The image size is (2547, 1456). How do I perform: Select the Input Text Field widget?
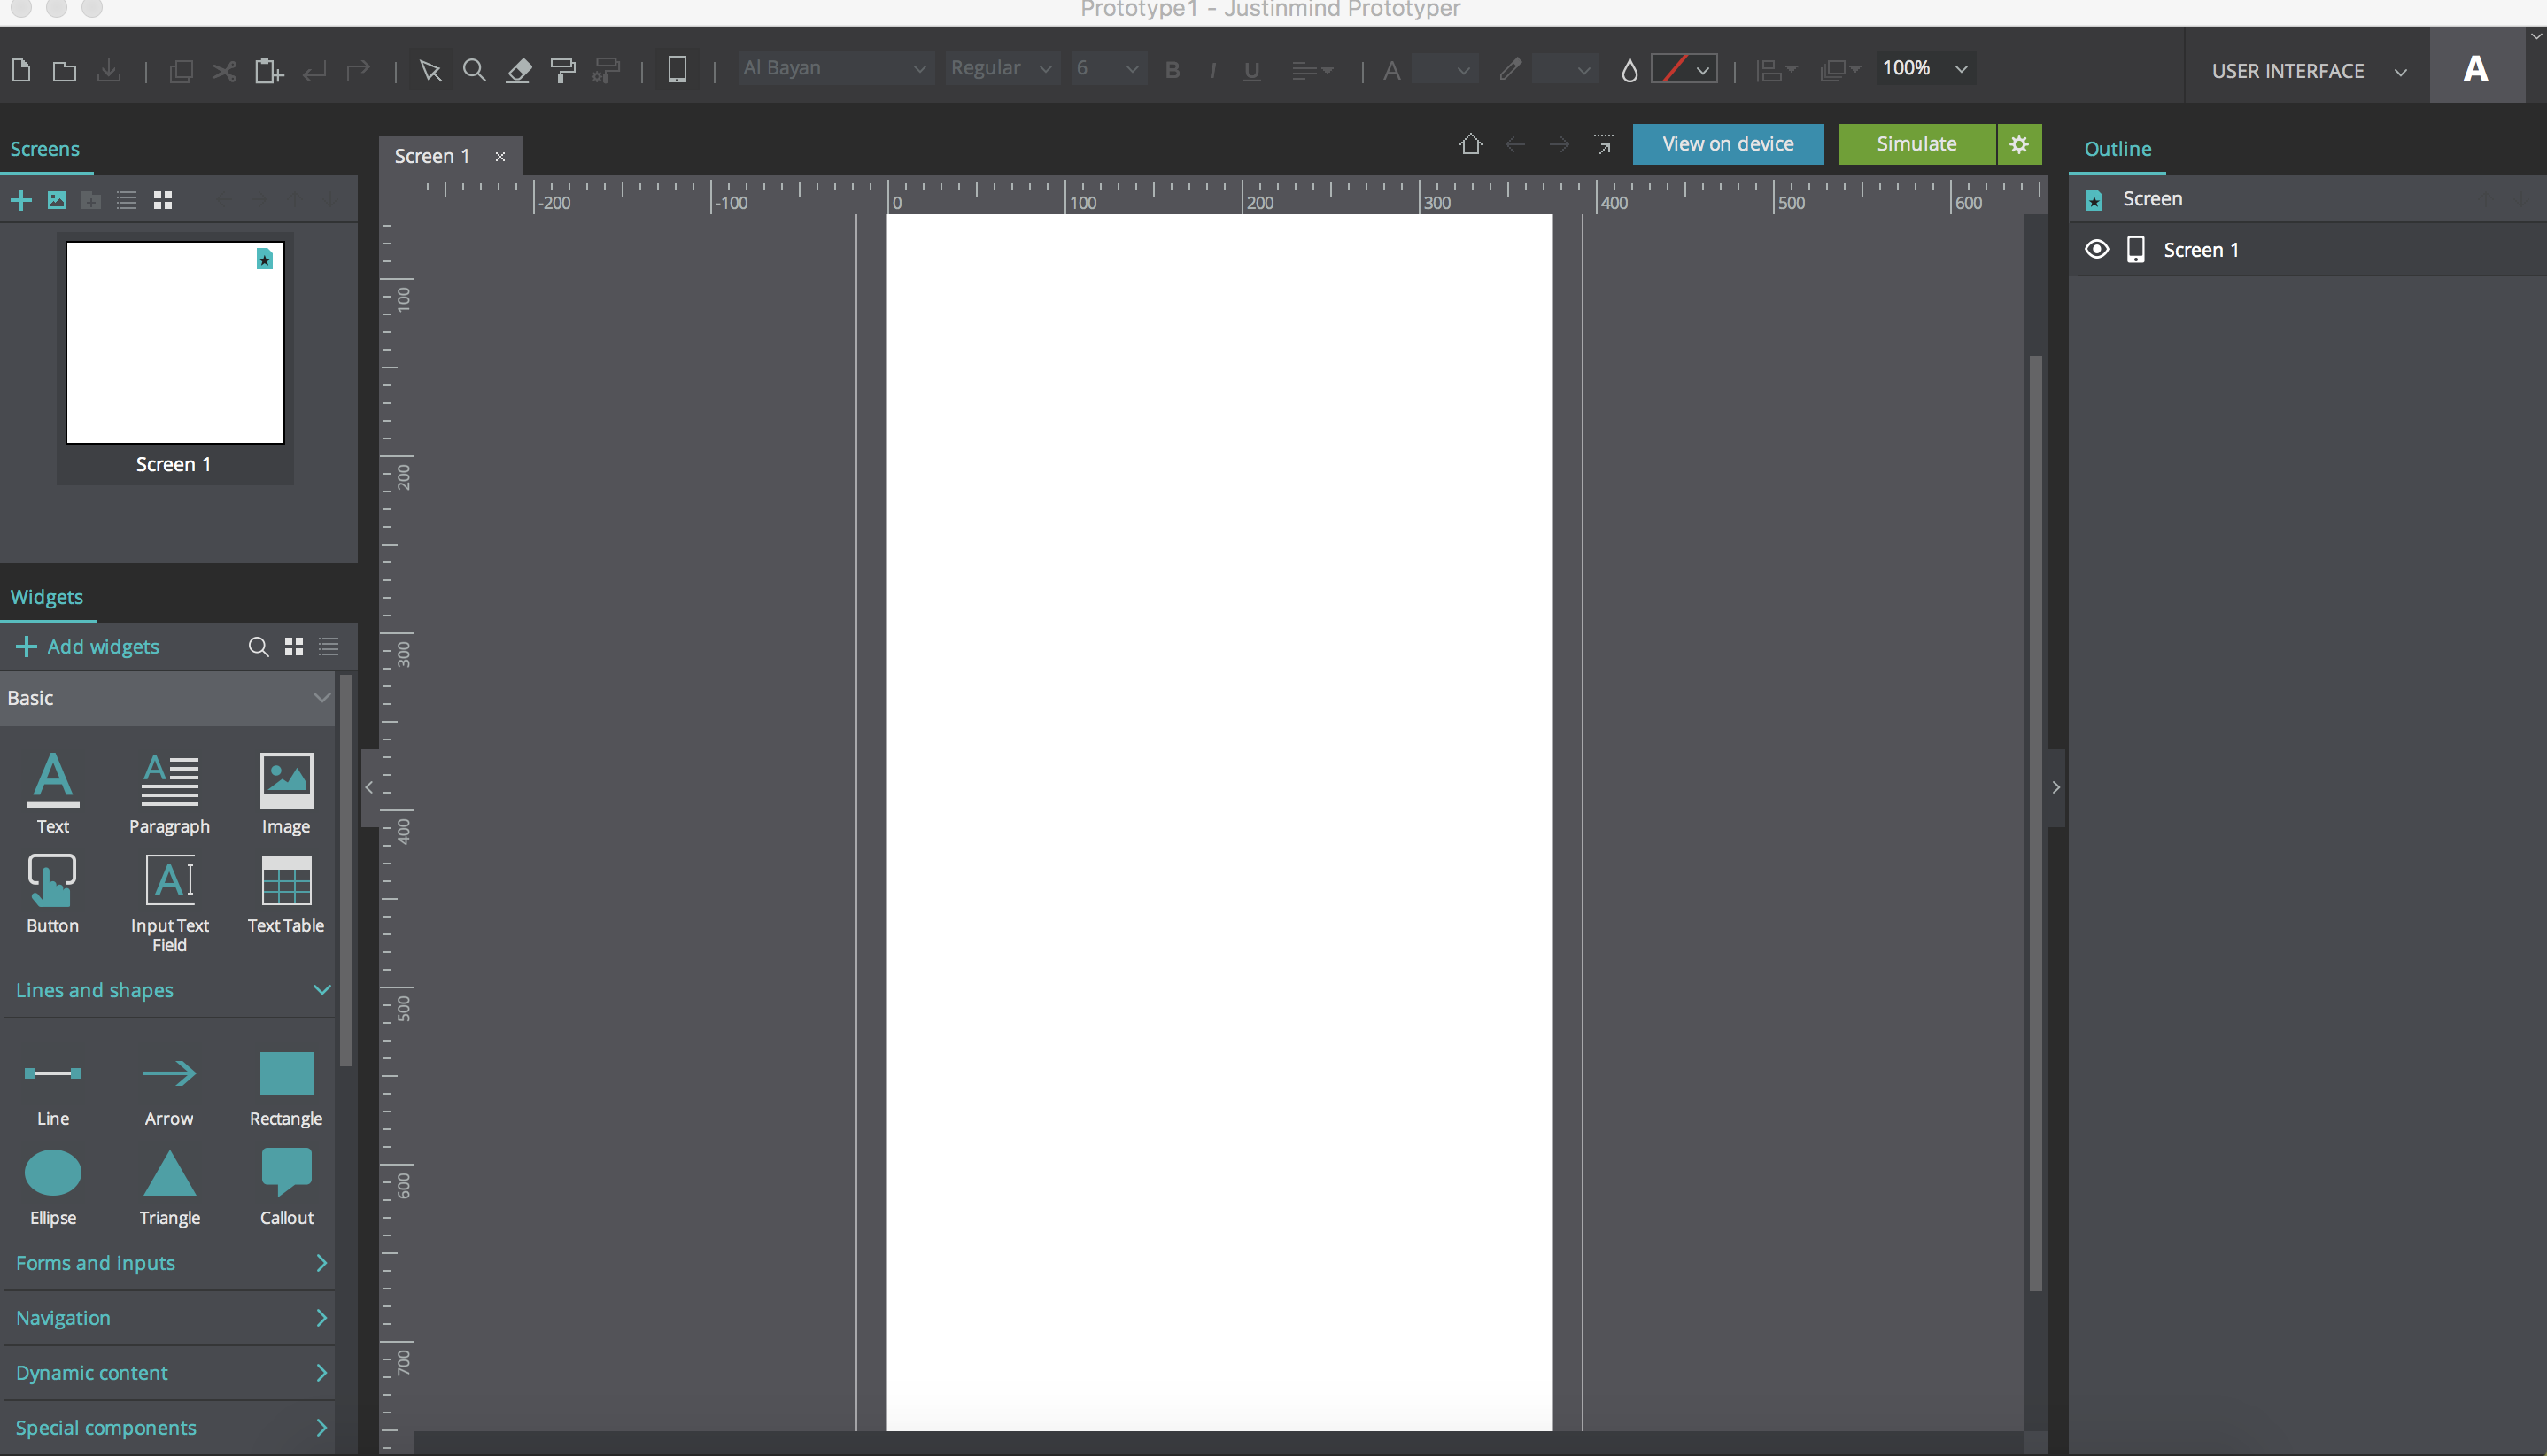click(169, 881)
